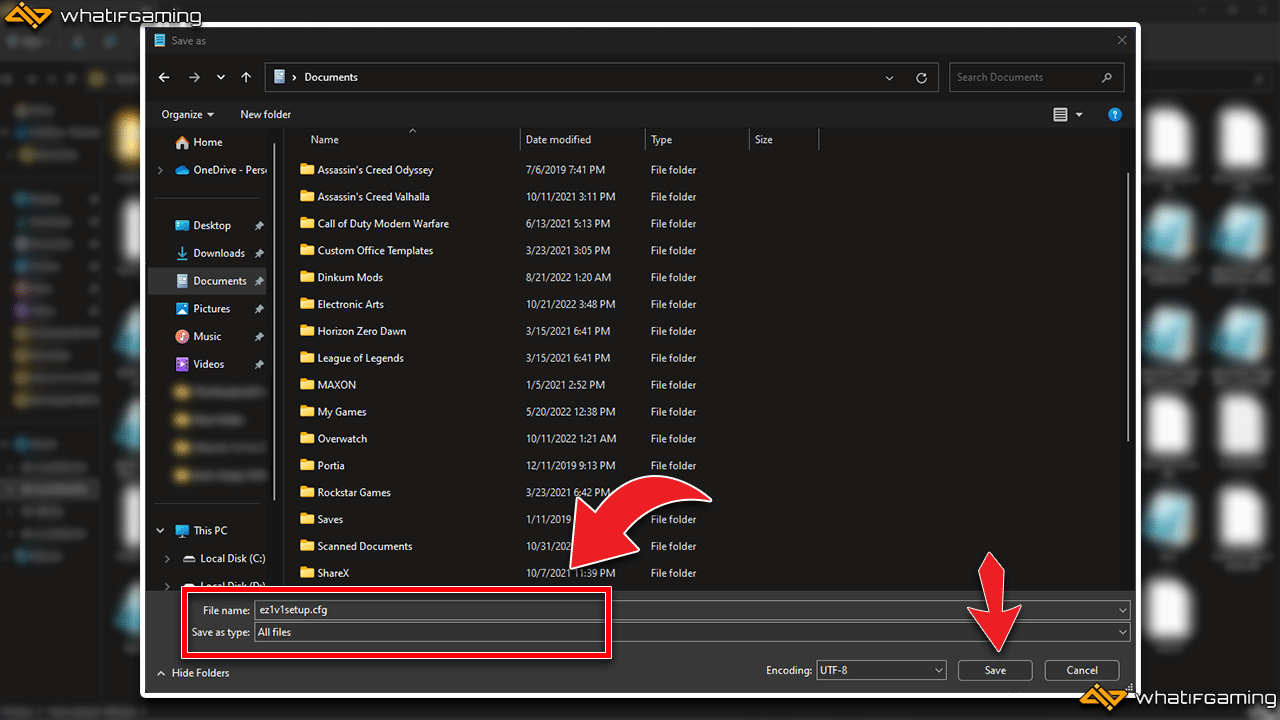Click the Downloads arrow icon in sidebar

(182, 253)
